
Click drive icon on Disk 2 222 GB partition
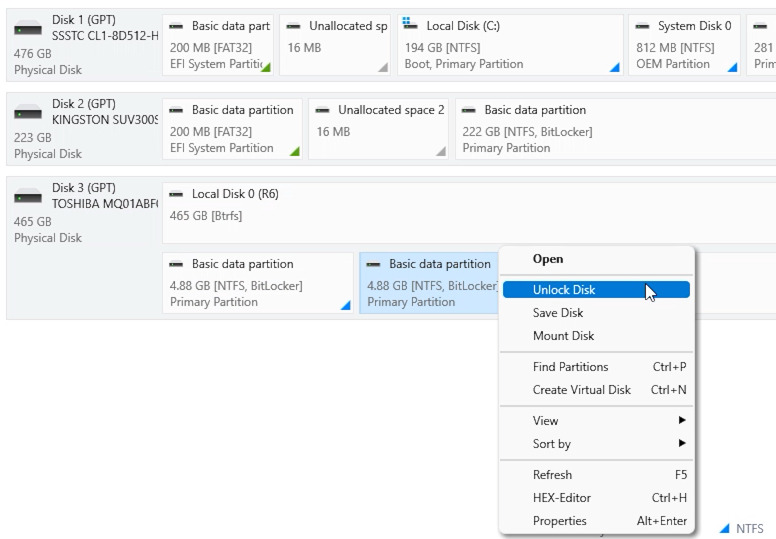pyautogui.click(x=469, y=110)
